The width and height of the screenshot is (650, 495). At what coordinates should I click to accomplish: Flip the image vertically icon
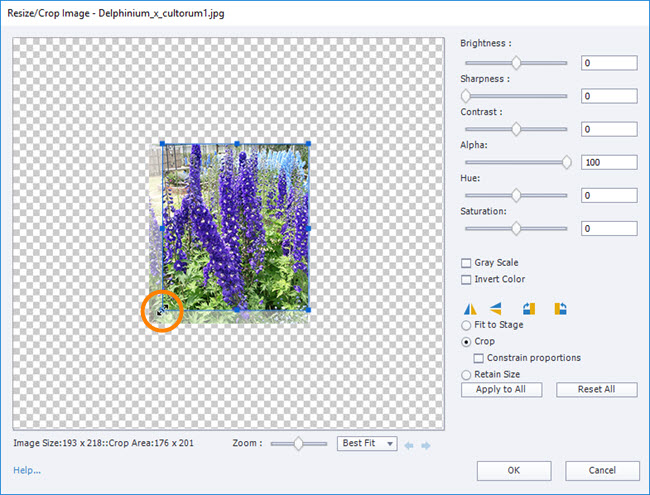point(495,309)
